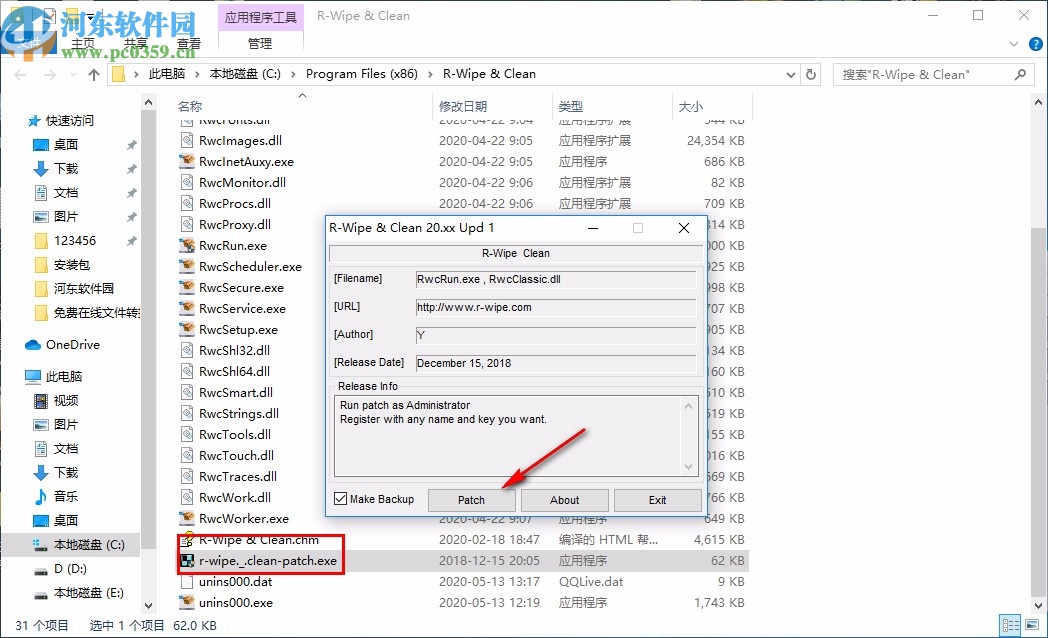Select unins000.dat file icon
The height and width of the screenshot is (638, 1048).
click(x=187, y=581)
